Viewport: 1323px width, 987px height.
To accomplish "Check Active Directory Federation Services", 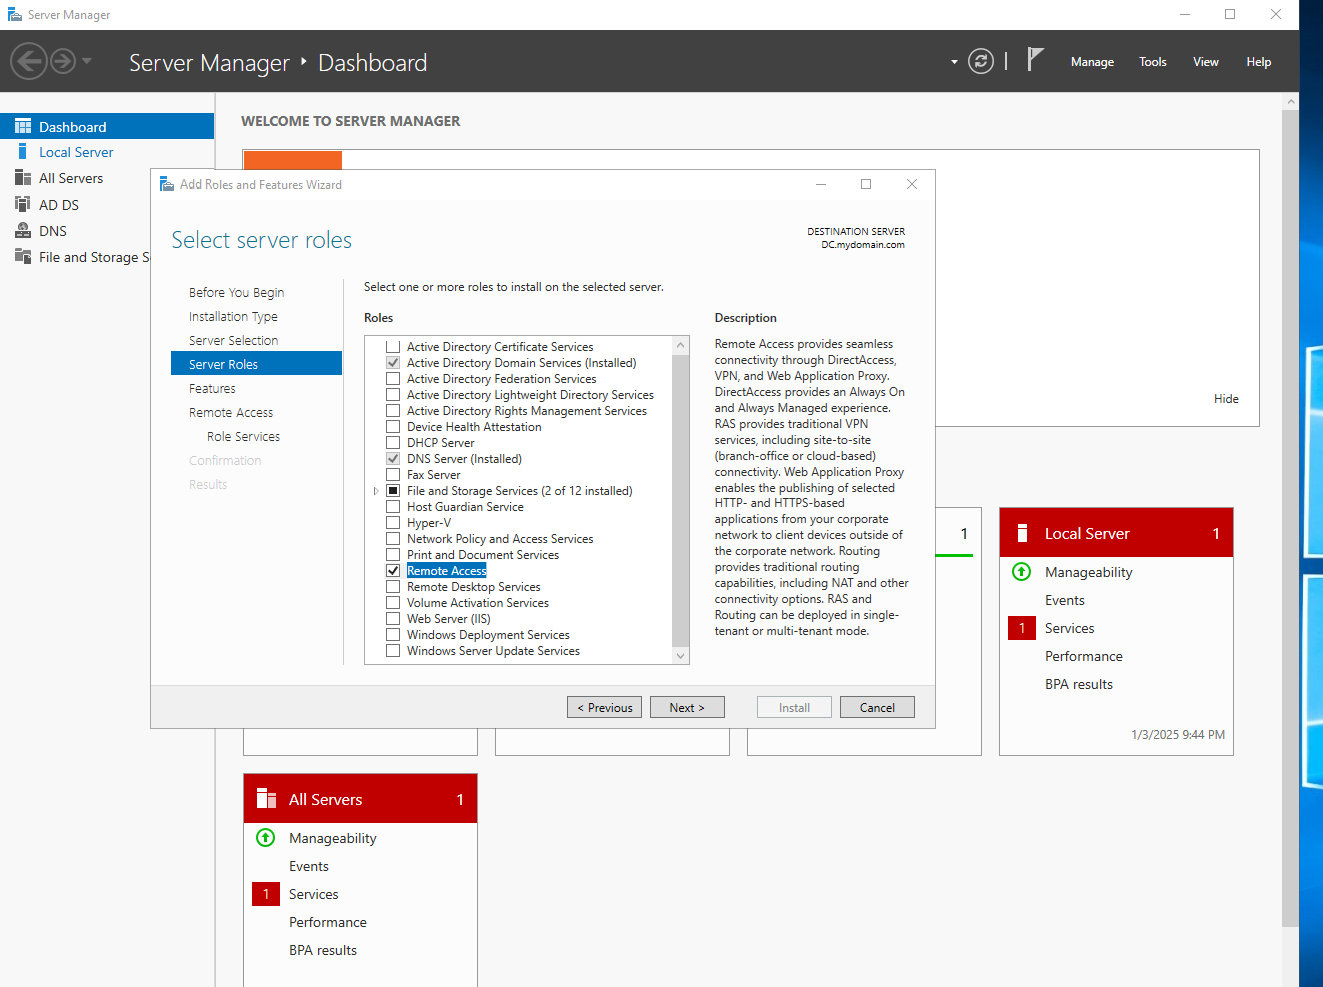I will click(393, 379).
